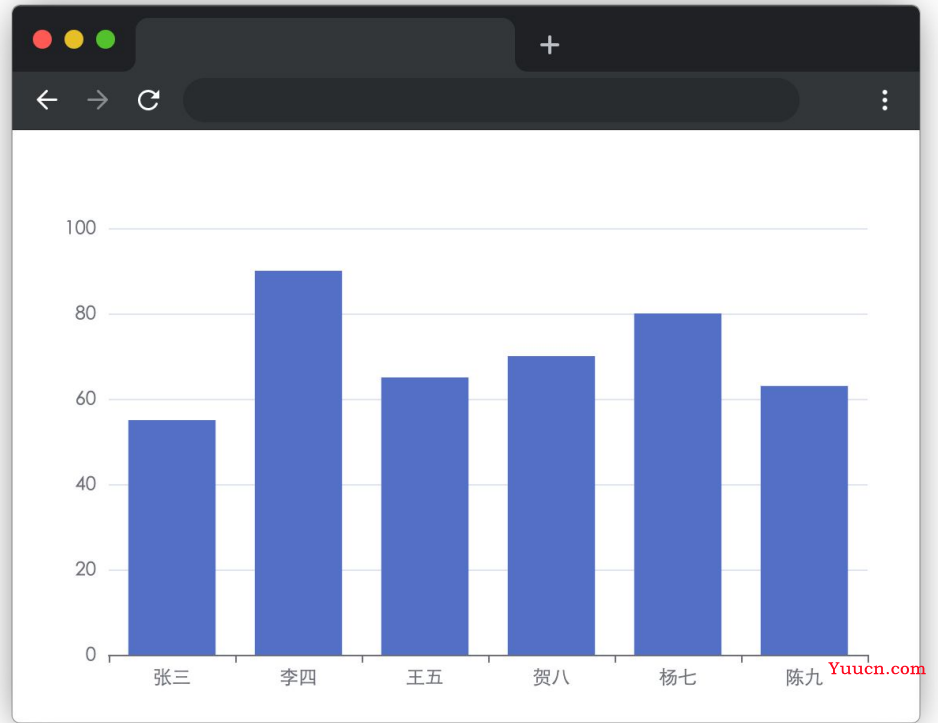This screenshot has height=723, width=938.
Task: Click the bar for 陈九
Action: pos(804,520)
